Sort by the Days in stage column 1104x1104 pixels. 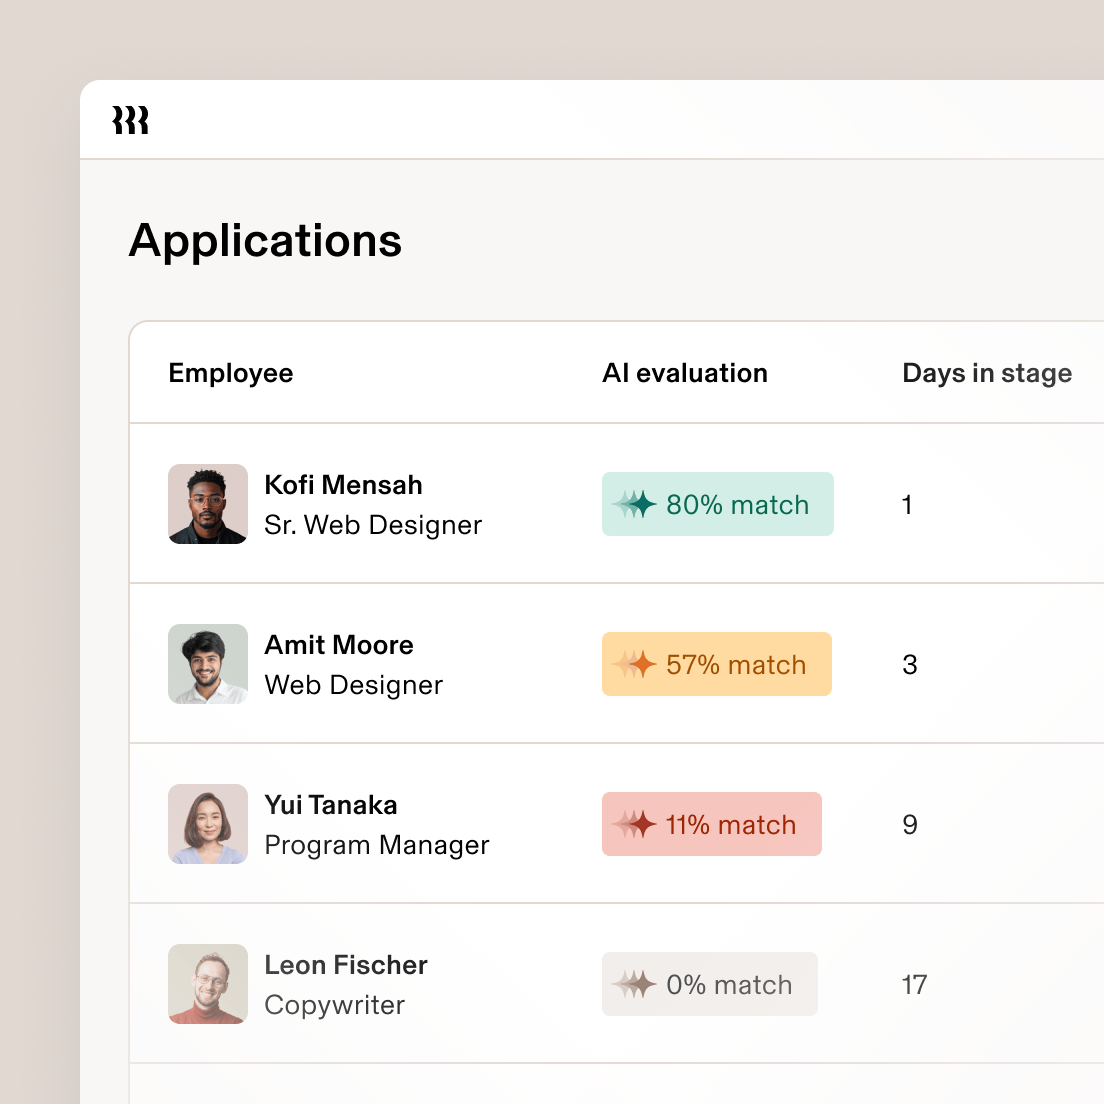click(x=987, y=373)
